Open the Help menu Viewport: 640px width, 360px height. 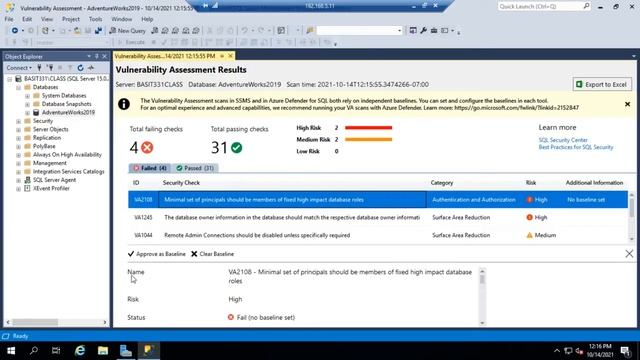pos(147,19)
